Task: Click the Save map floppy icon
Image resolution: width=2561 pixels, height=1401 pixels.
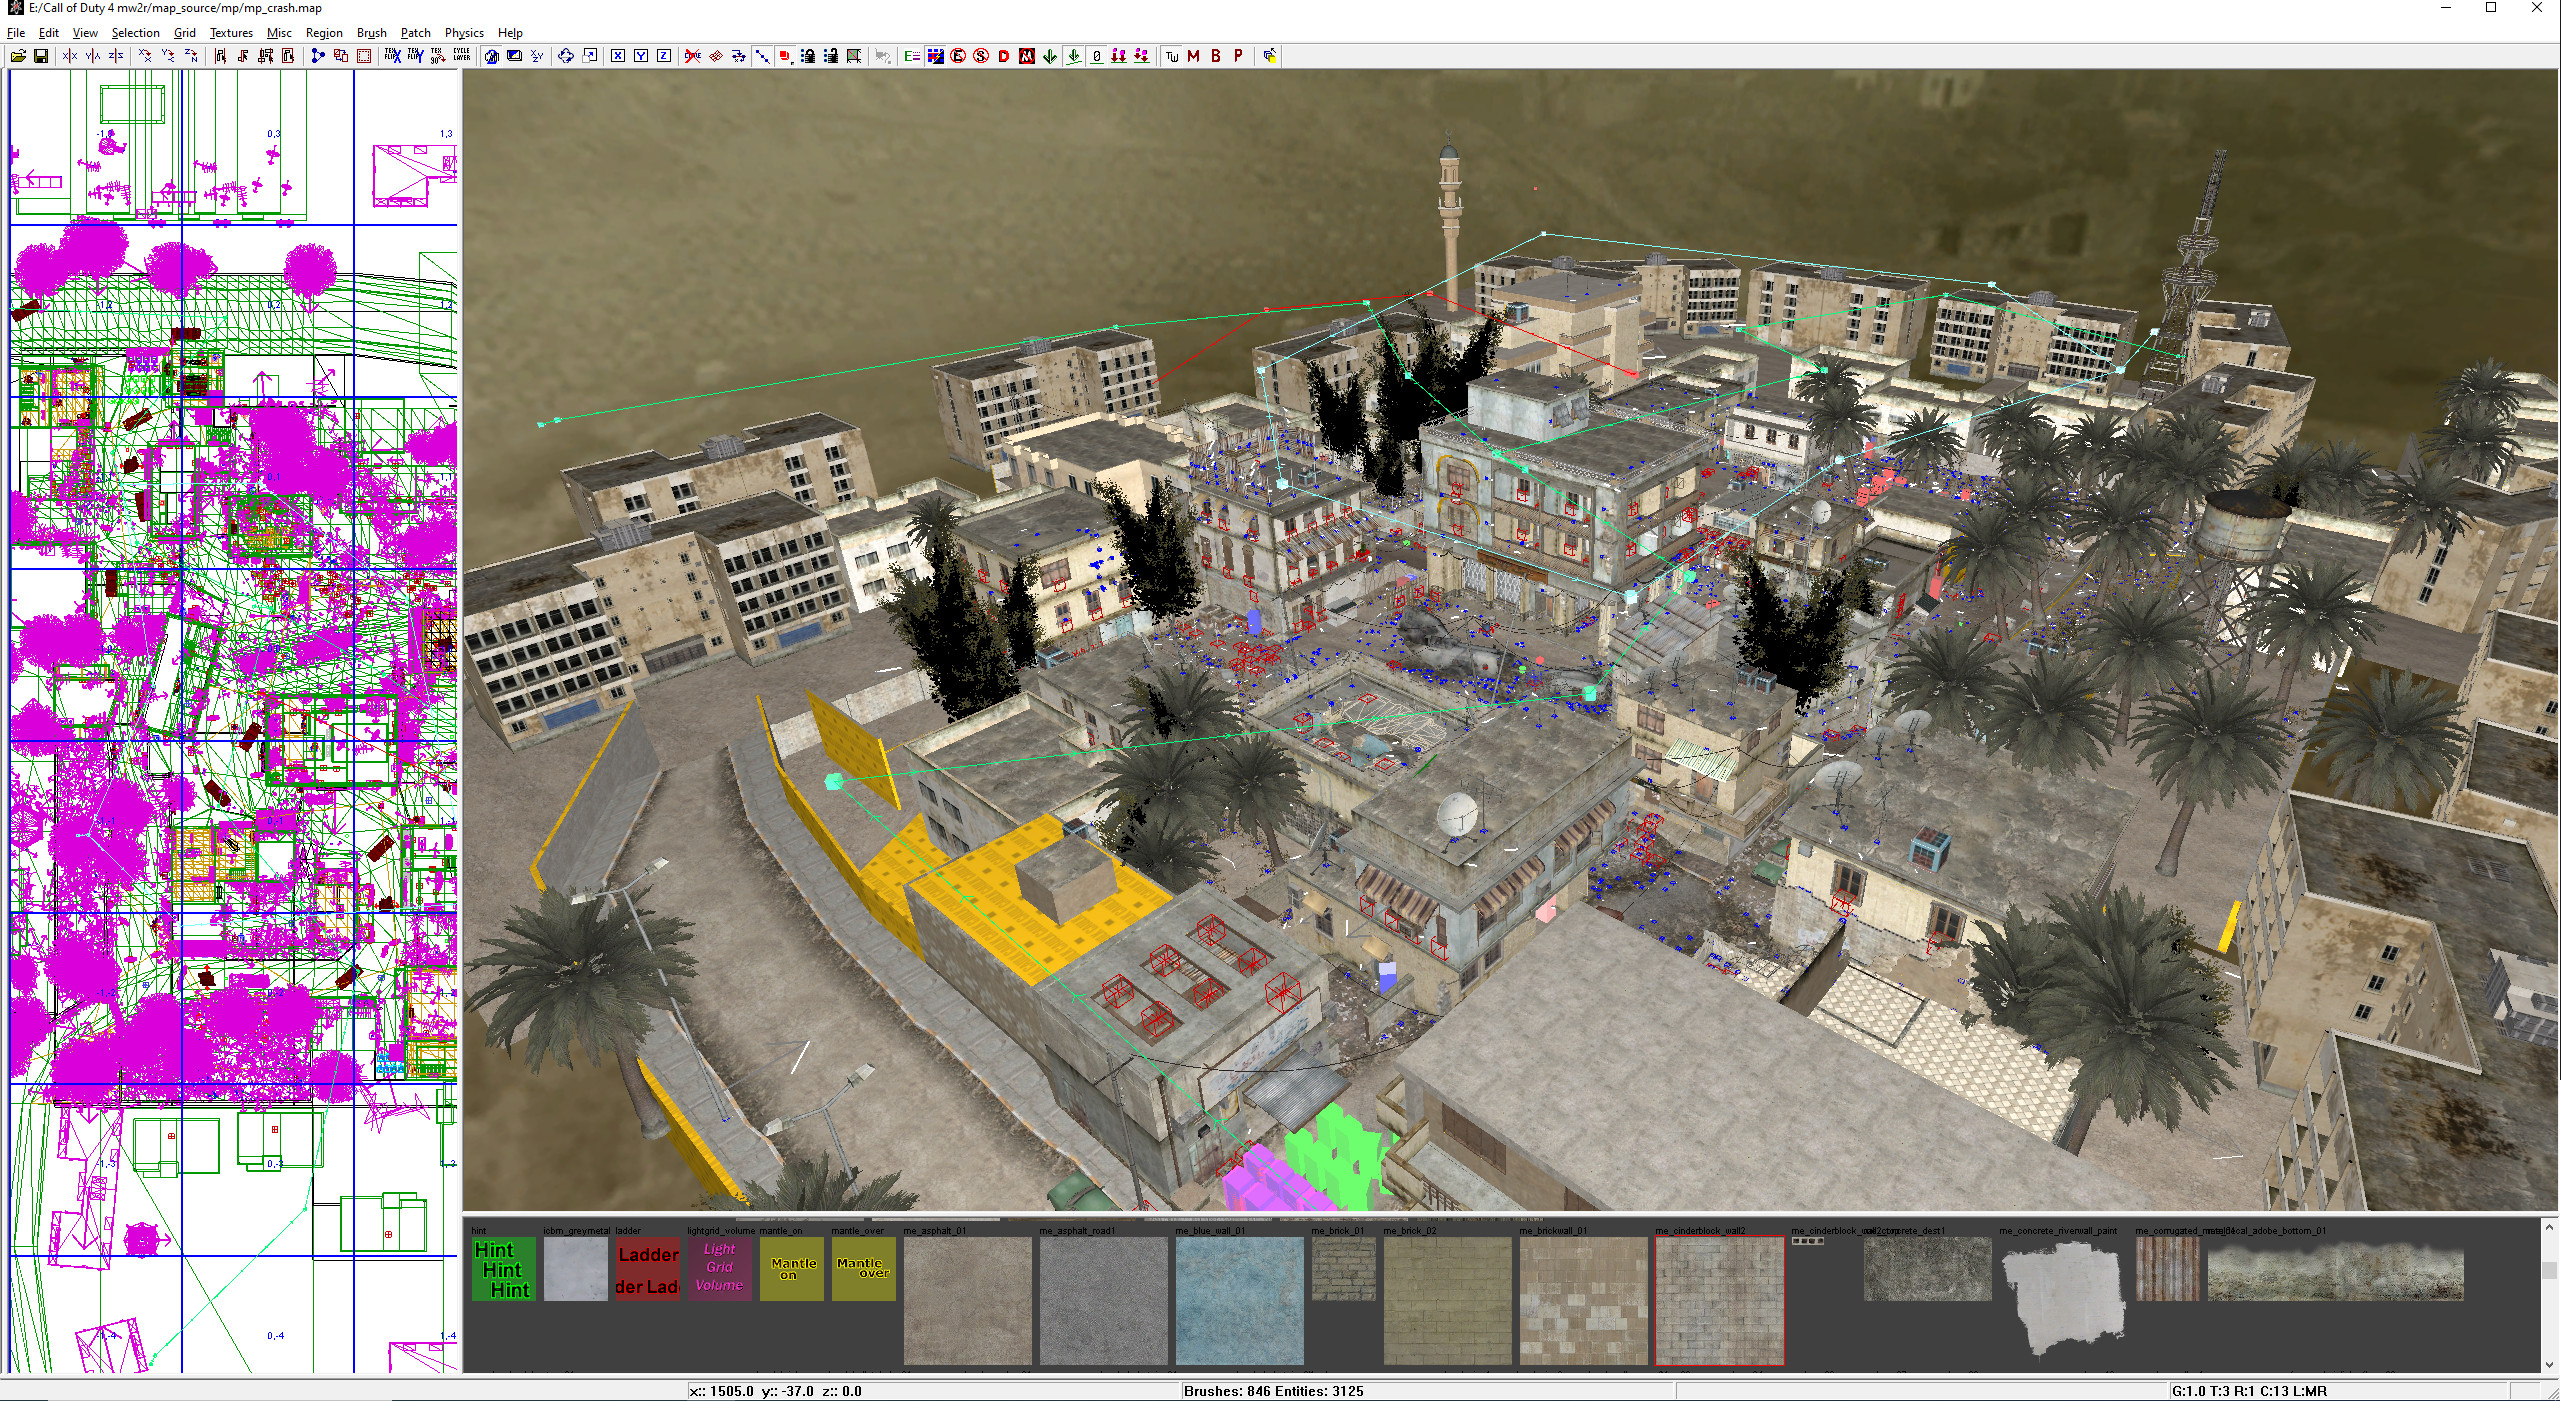Action: coord(41,56)
